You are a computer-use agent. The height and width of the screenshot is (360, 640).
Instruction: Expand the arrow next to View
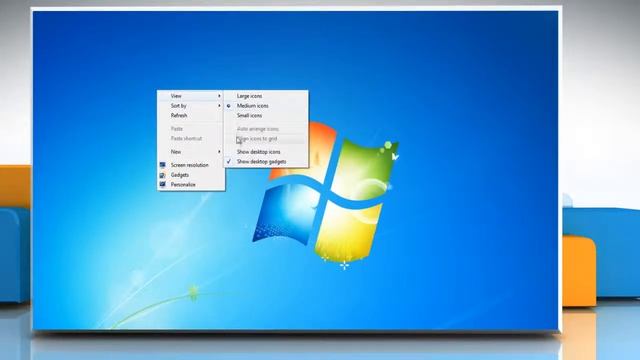coord(220,96)
